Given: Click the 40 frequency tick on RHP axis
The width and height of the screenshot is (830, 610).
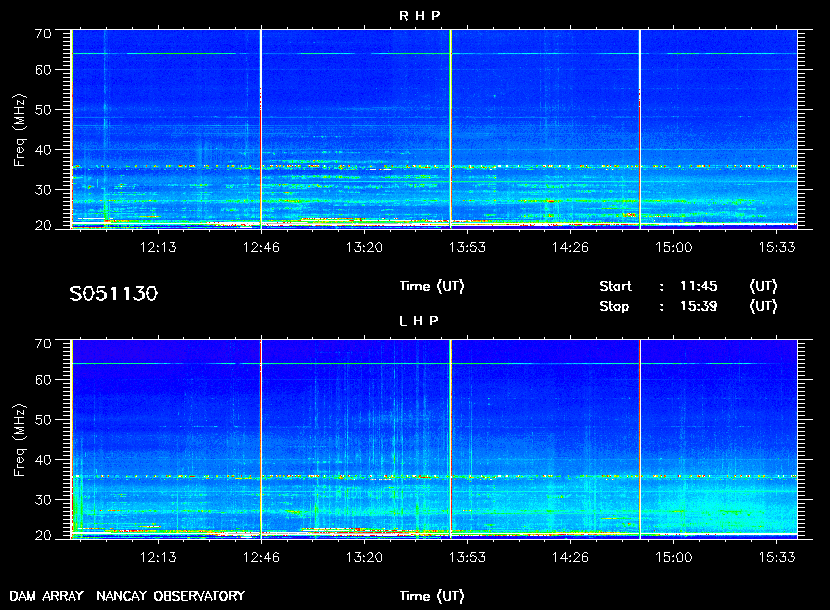Looking at the screenshot, I should tap(43, 150).
